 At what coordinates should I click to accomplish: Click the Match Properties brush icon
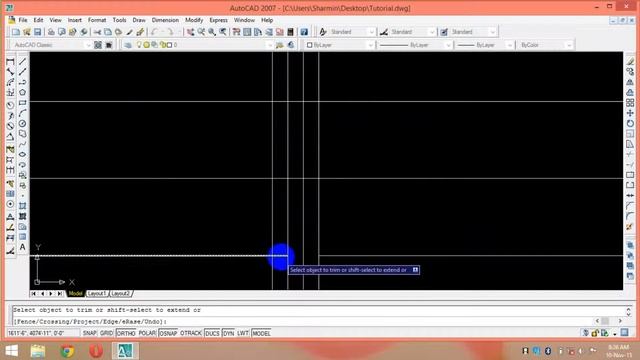(x=129, y=32)
